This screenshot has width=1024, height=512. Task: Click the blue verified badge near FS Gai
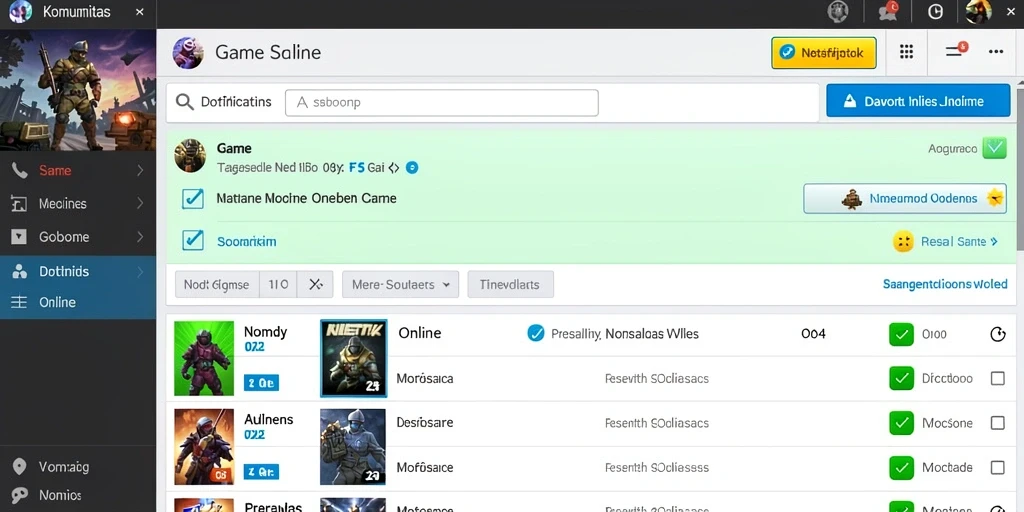[411, 168]
